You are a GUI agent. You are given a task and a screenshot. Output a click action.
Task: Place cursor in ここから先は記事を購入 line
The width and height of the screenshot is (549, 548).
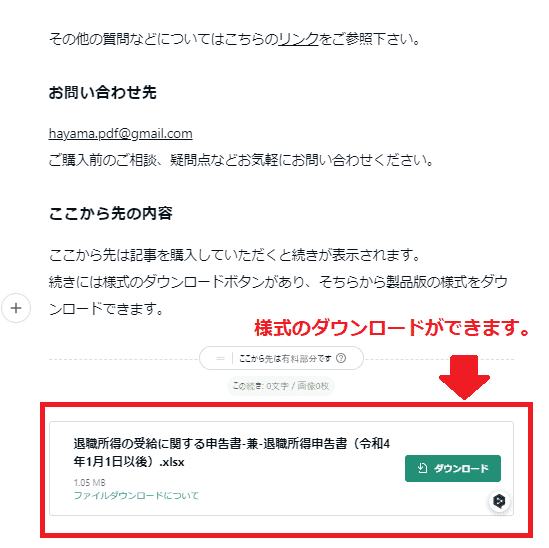tap(234, 255)
